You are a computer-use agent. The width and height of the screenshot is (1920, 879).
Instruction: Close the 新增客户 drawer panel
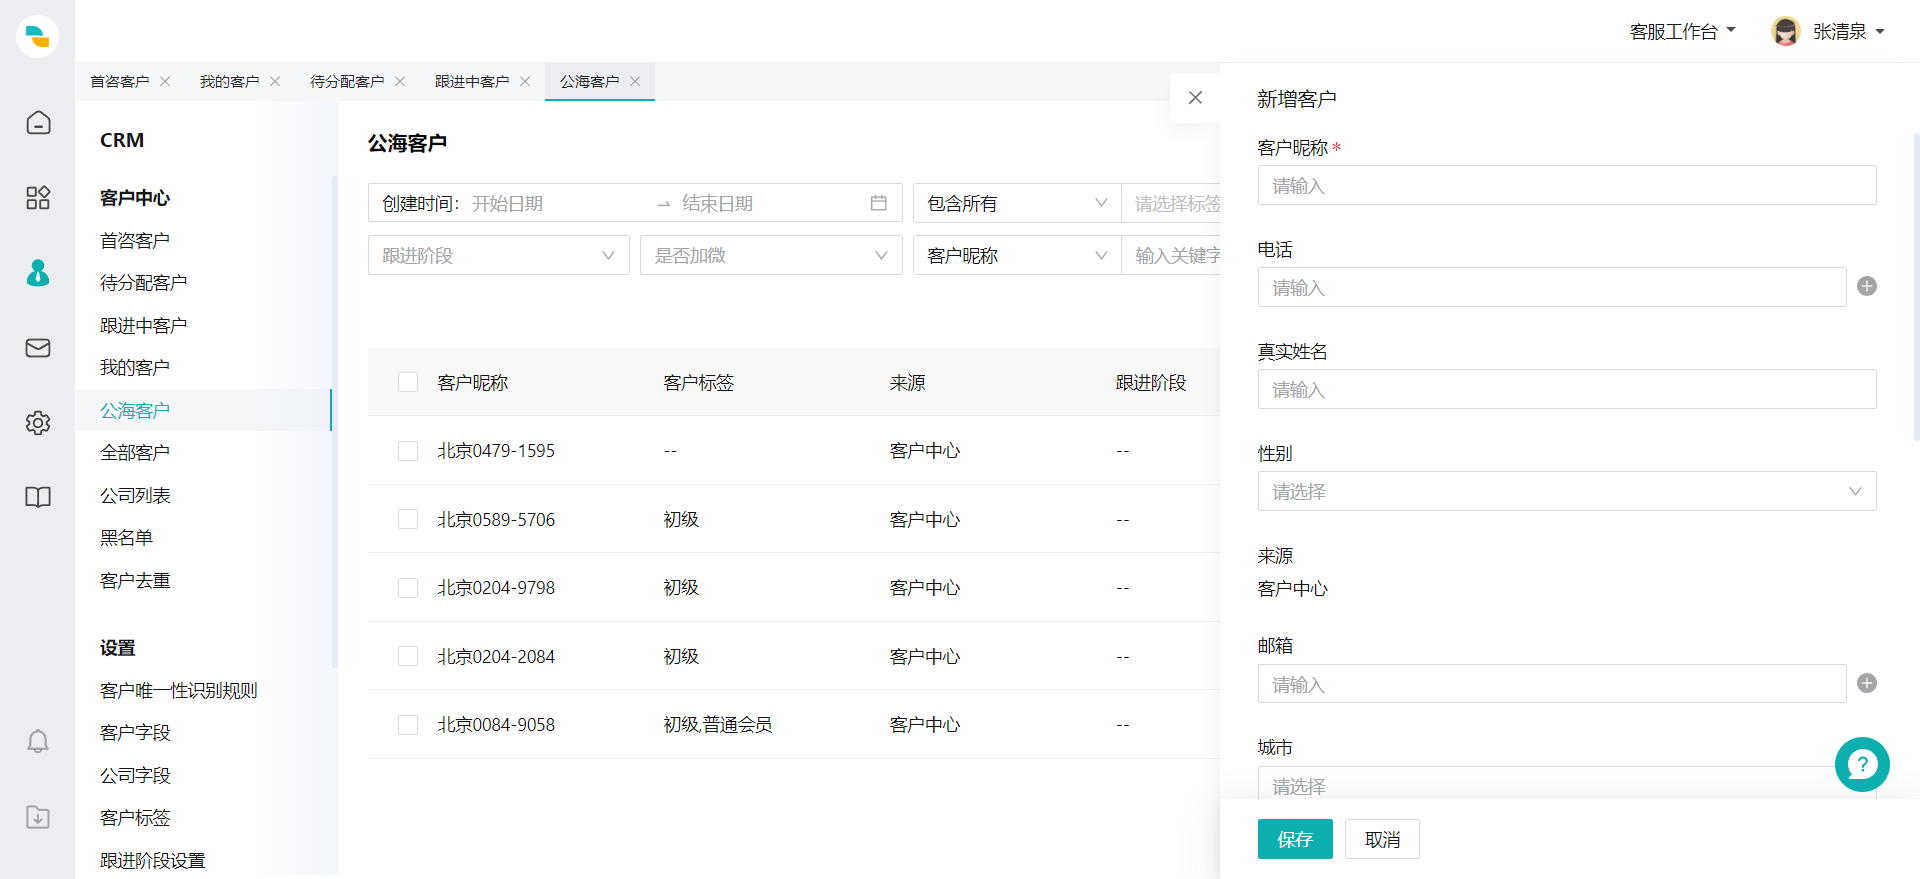click(x=1195, y=97)
